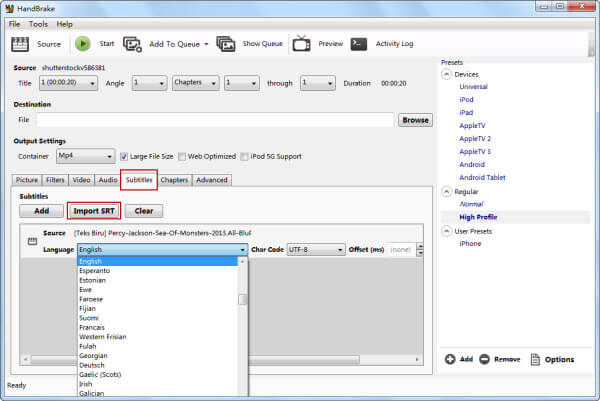Screen dimensions: 600x401
Task: Select the iPad preset
Action: (466, 112)
